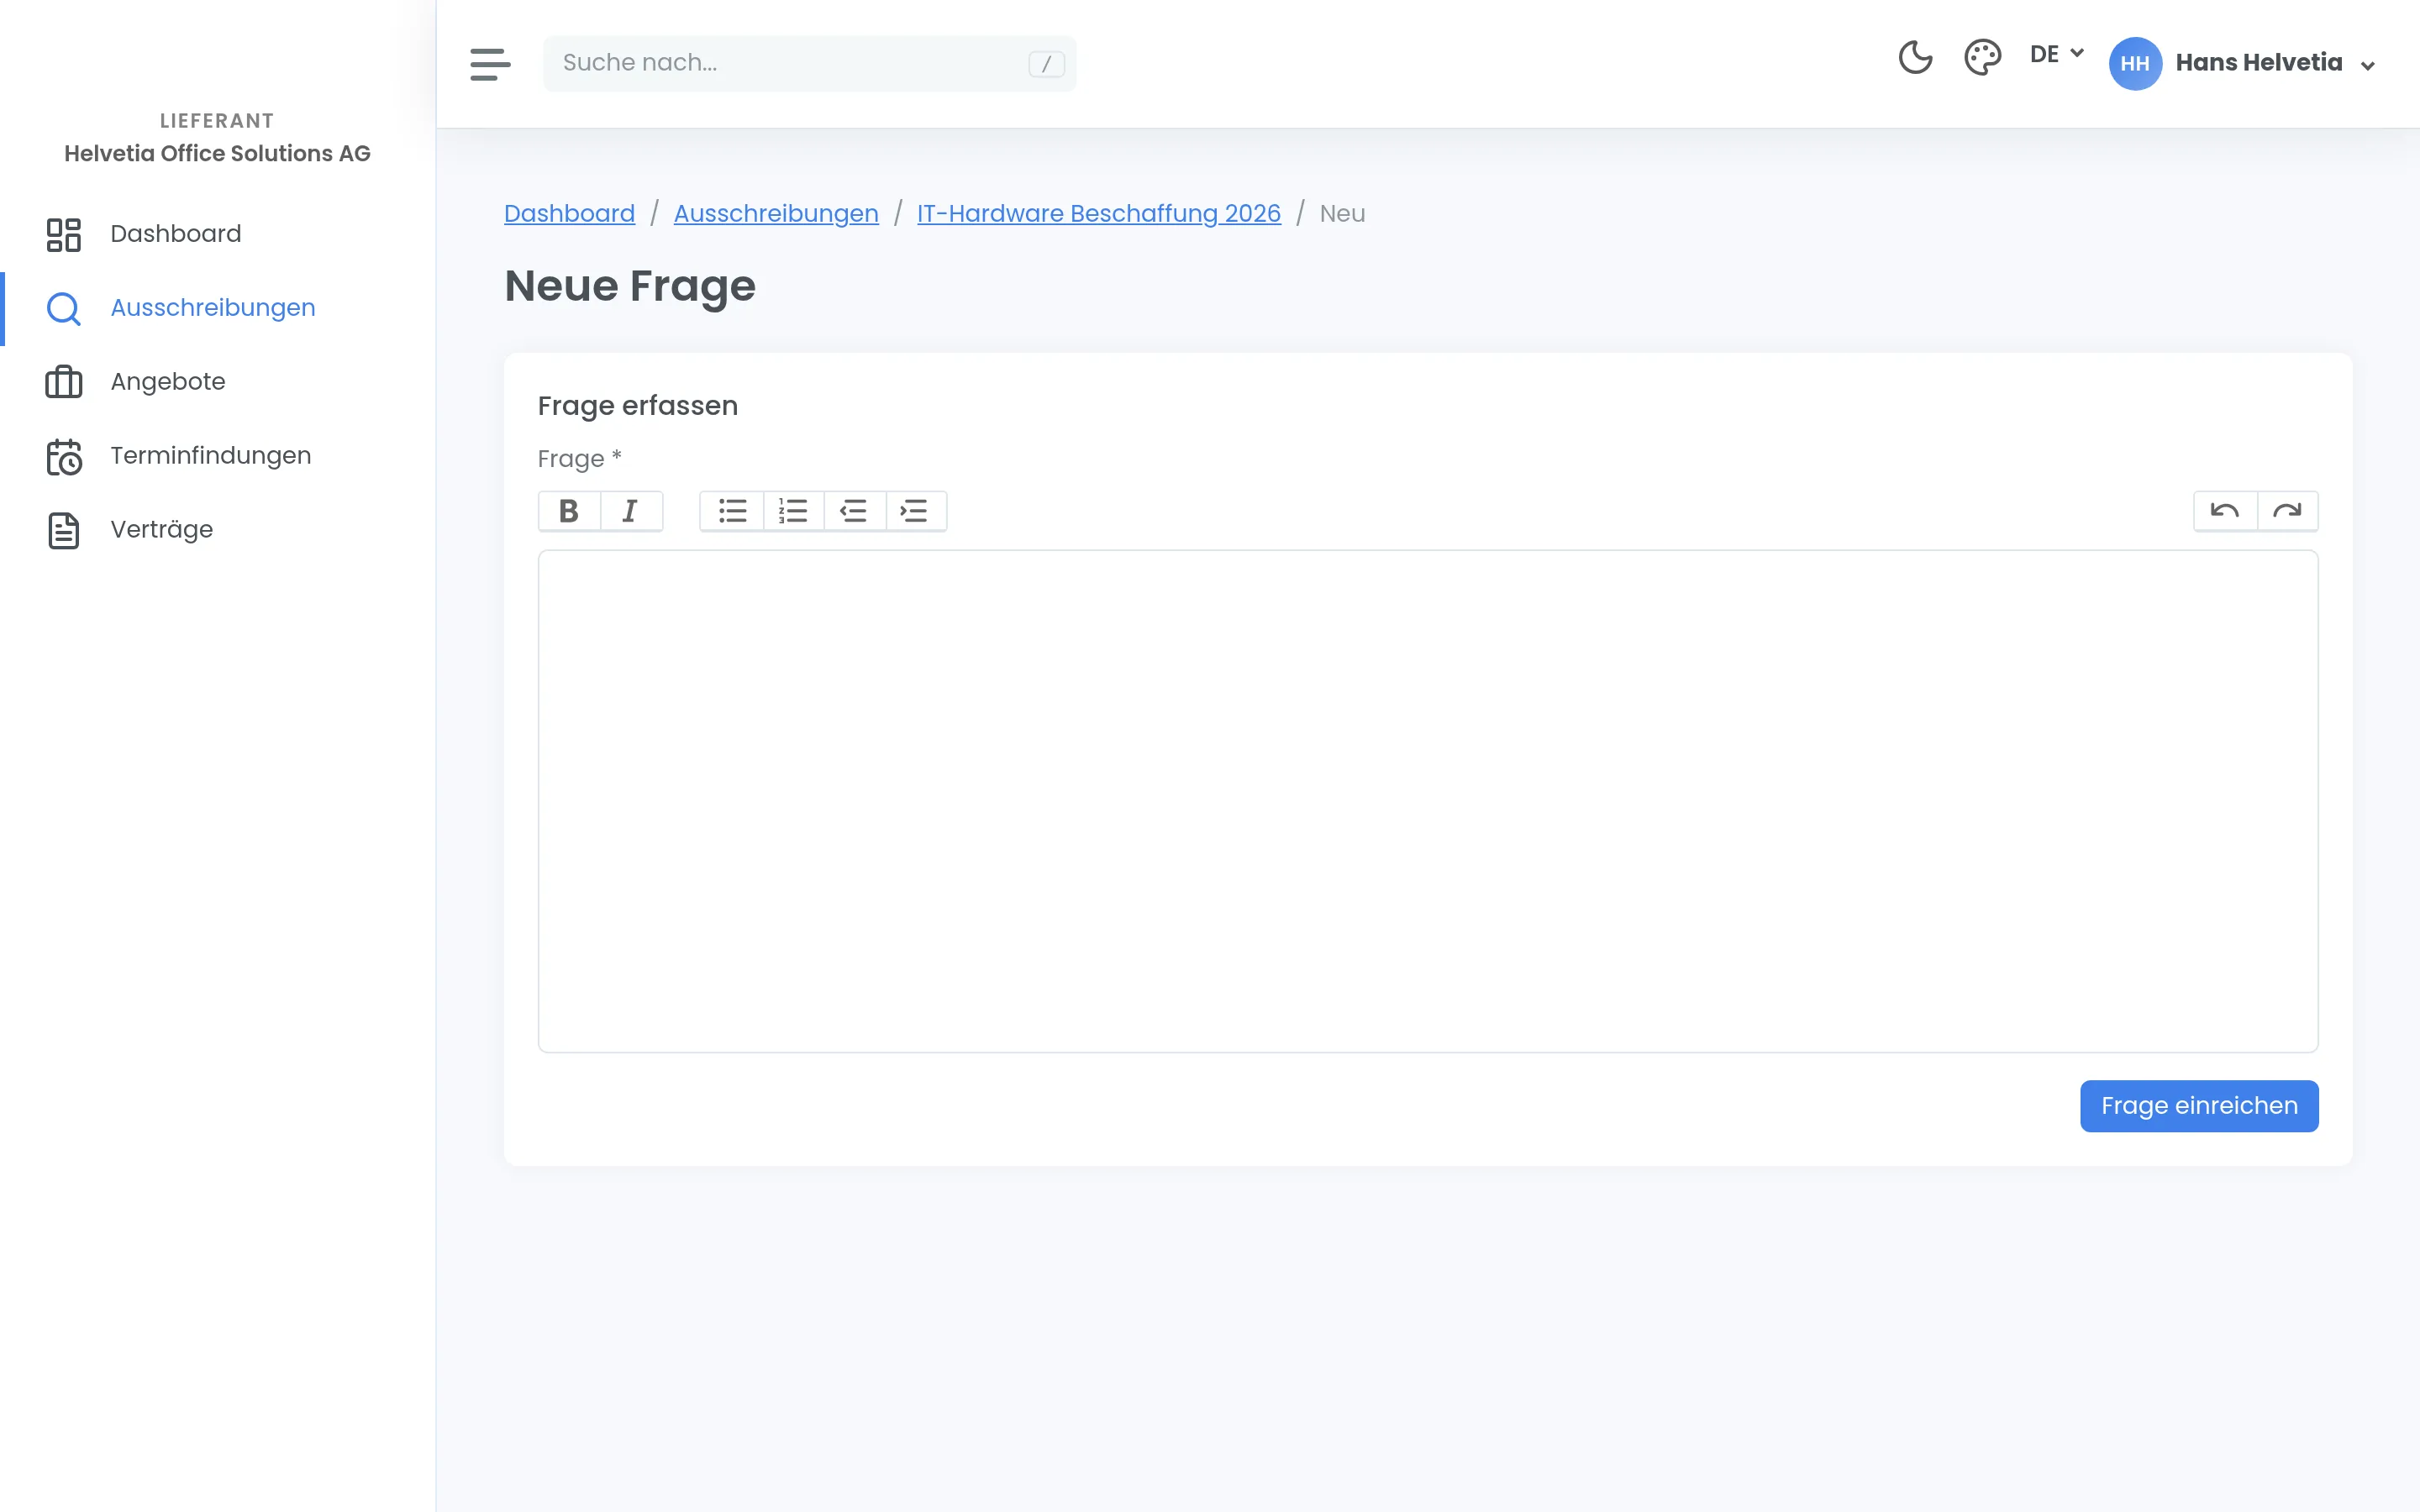
Task: Decrease indent in the editor
Action: (x=854, y=511)
